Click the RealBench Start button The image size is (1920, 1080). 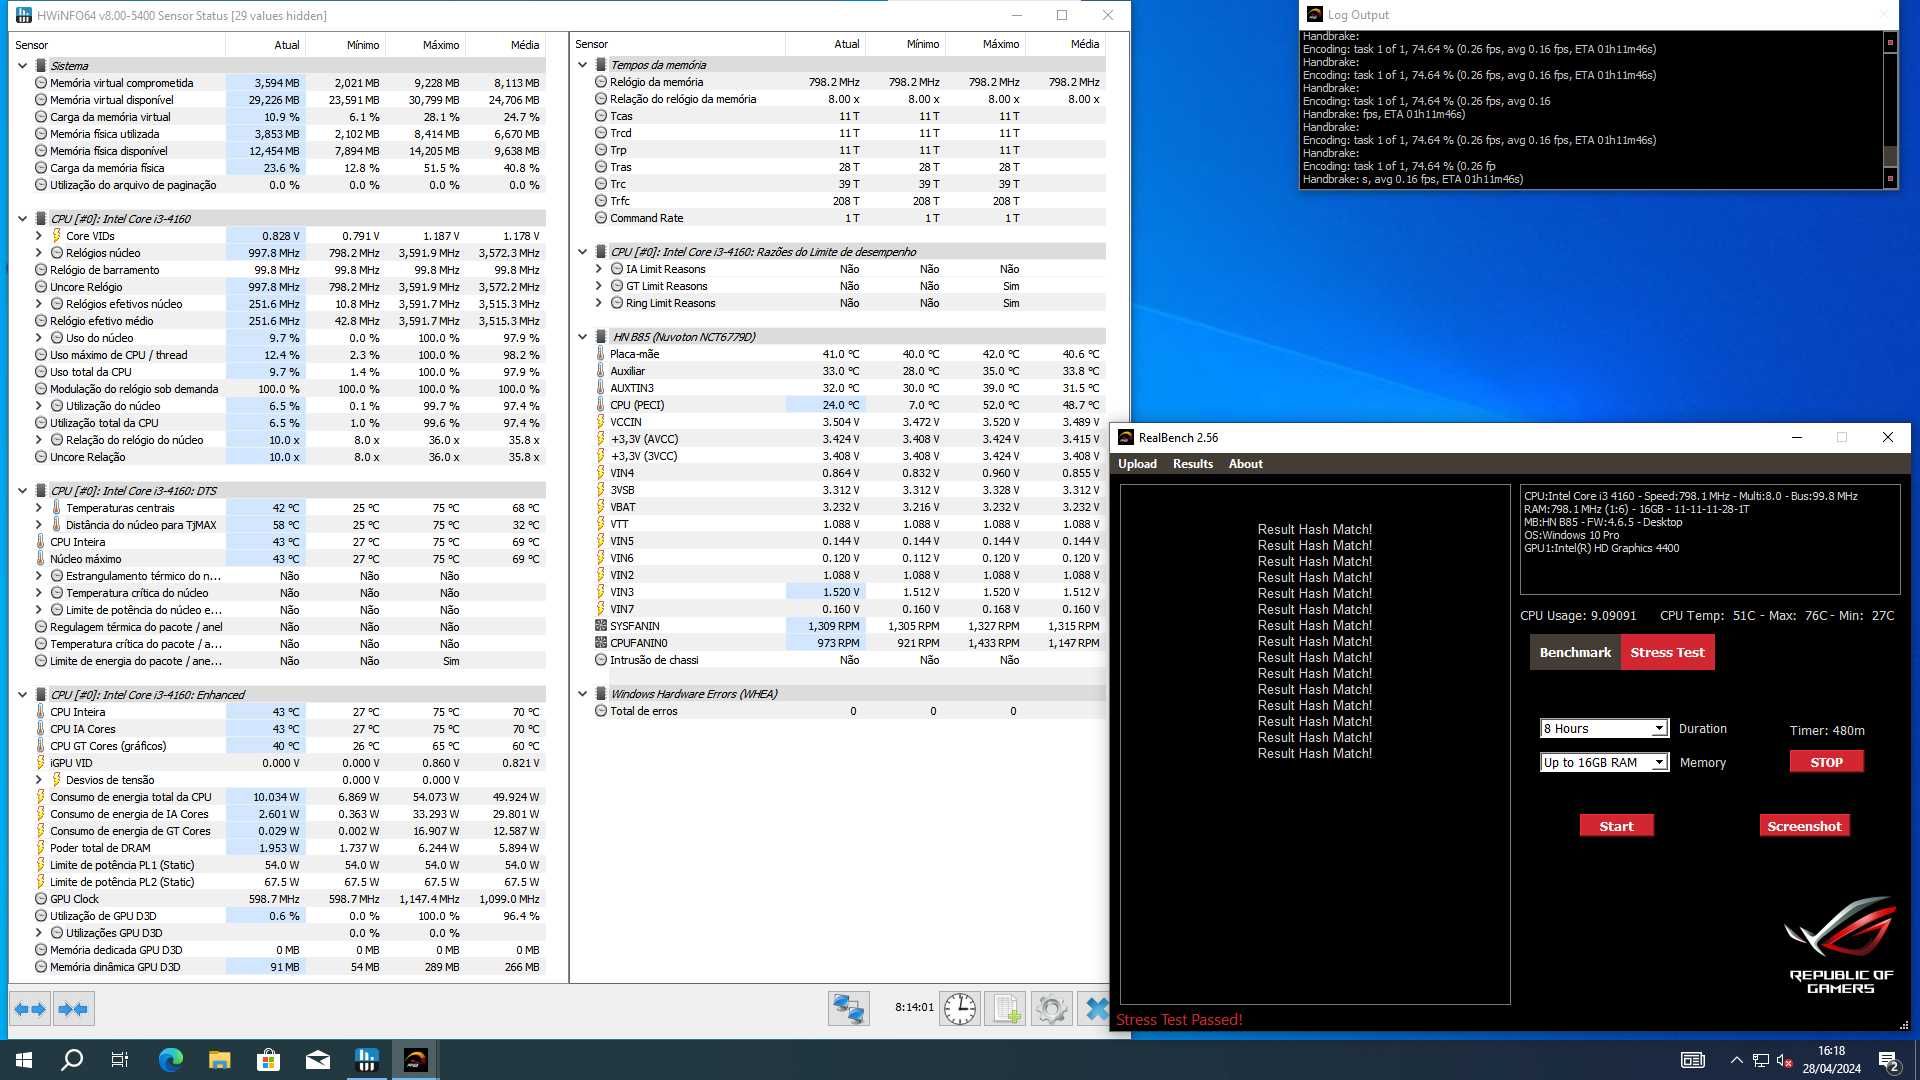[x=1616, y=826]
